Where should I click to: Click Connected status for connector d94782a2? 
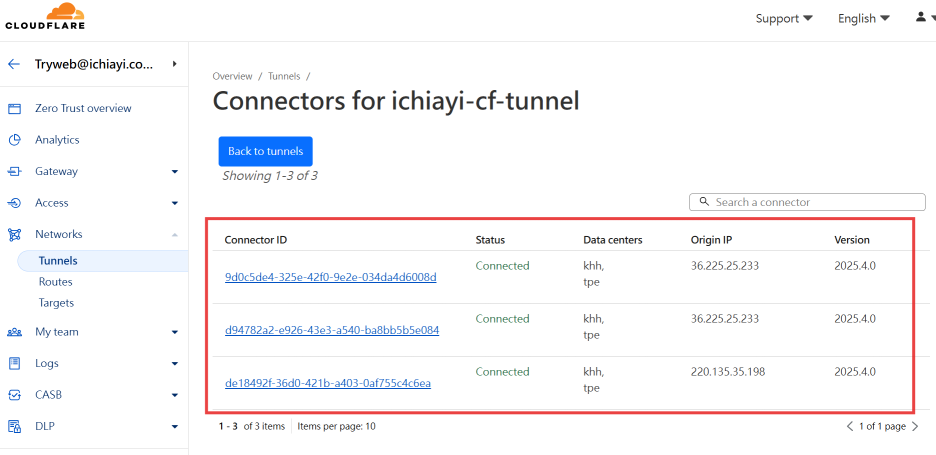(503, 319)
